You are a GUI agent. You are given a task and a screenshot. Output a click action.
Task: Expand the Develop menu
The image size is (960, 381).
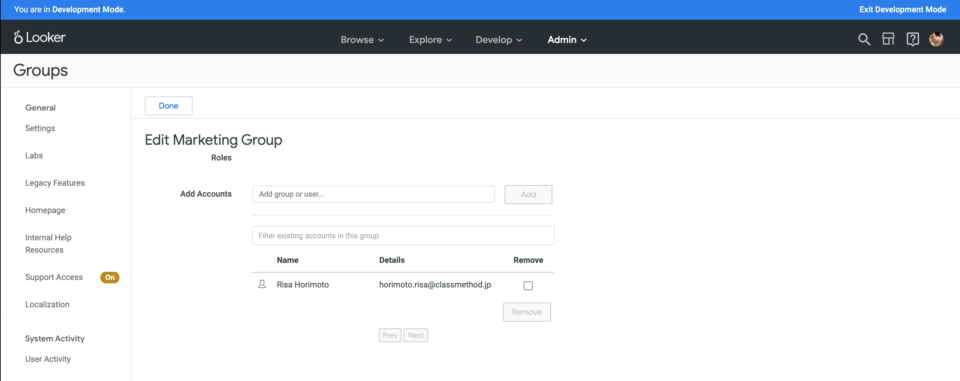(499, 40)
